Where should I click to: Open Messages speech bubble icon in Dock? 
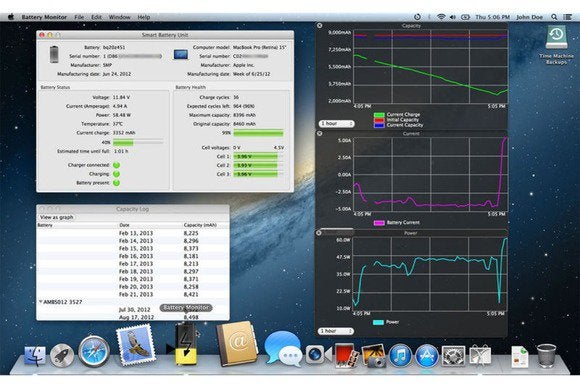point(283,349)
